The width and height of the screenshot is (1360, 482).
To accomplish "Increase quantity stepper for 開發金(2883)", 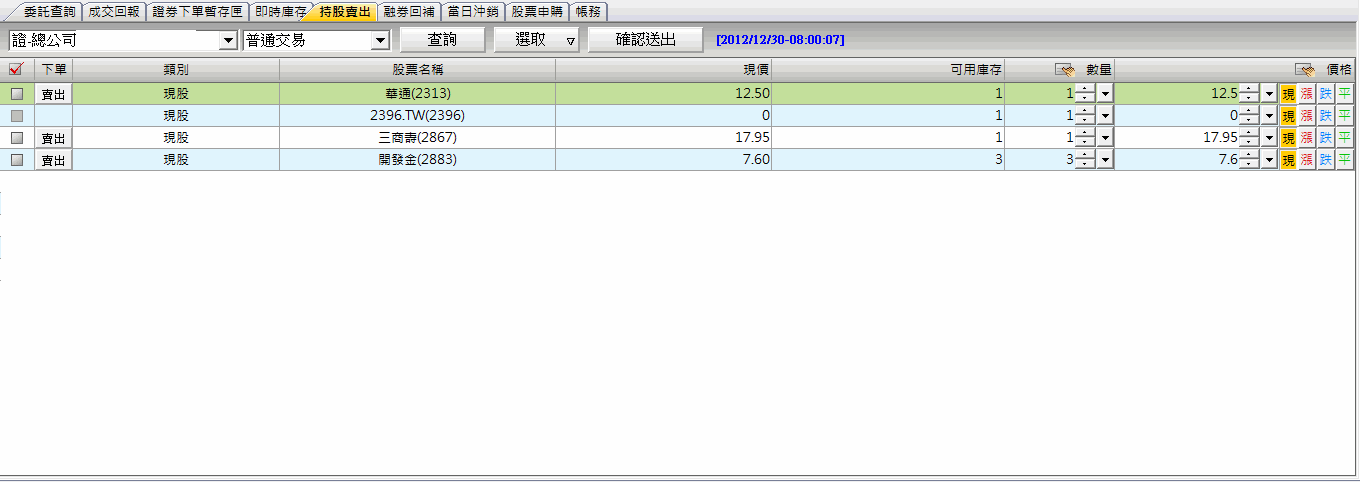I will pyautogui.click(x=1085, y=156).
